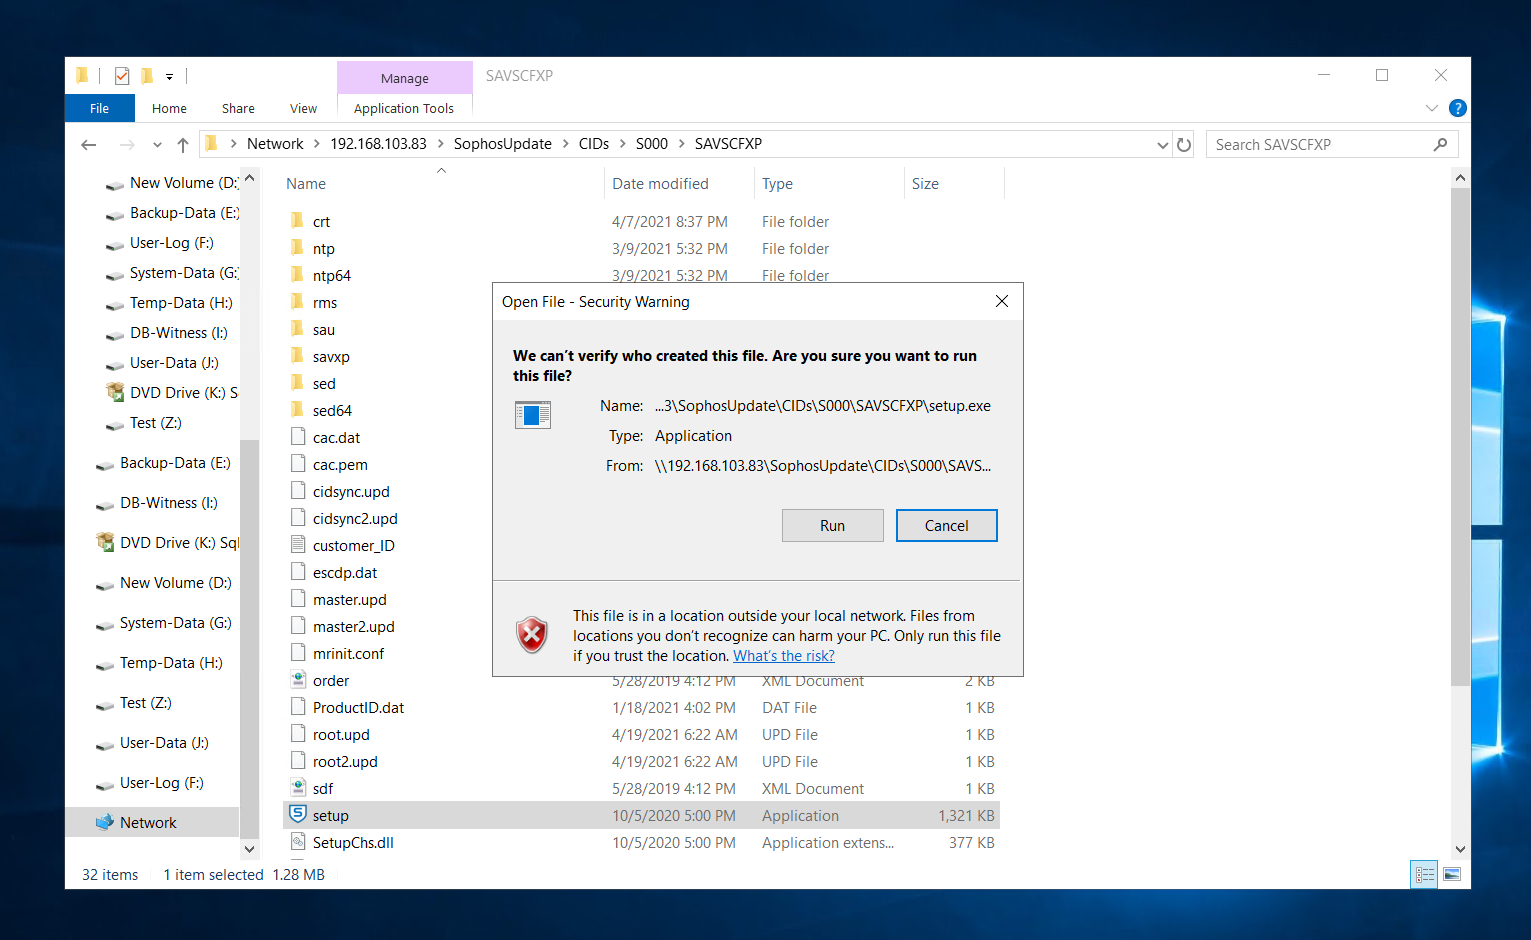Click the Run button in the security warning
This screenshot has height=940, width=1531.
[832, 526]
